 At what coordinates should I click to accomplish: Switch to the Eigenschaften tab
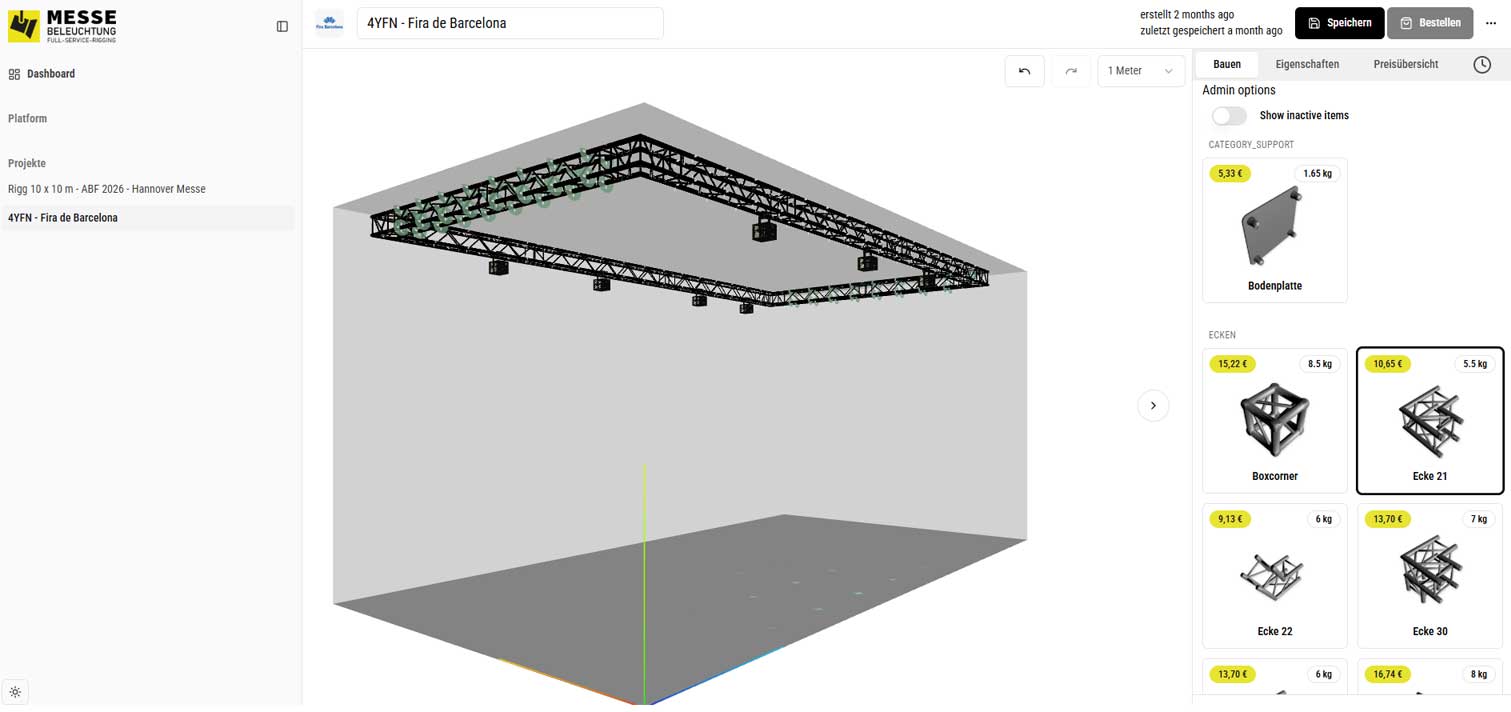(1306, 64)
